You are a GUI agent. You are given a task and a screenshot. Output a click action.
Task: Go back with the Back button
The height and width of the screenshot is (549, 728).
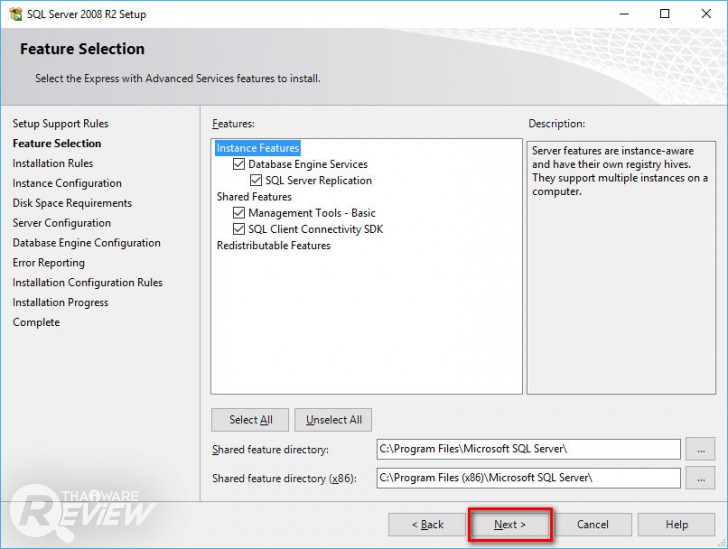point(427,524)
